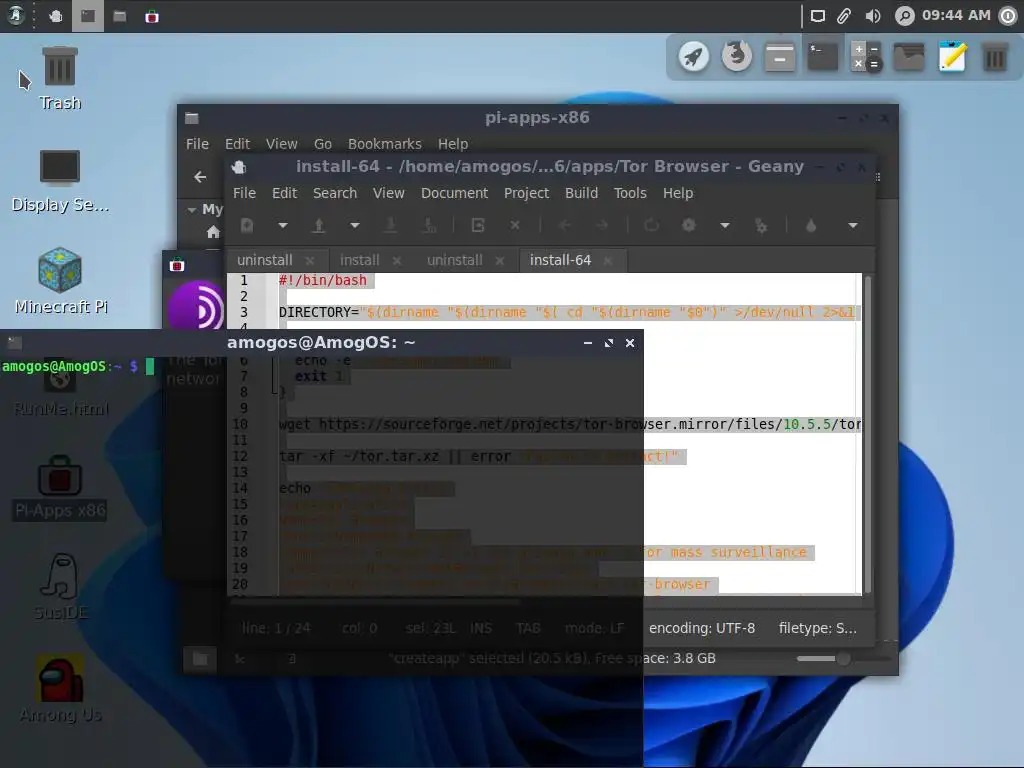Open the notes pencil icon in dock

[x=952, y=57]
